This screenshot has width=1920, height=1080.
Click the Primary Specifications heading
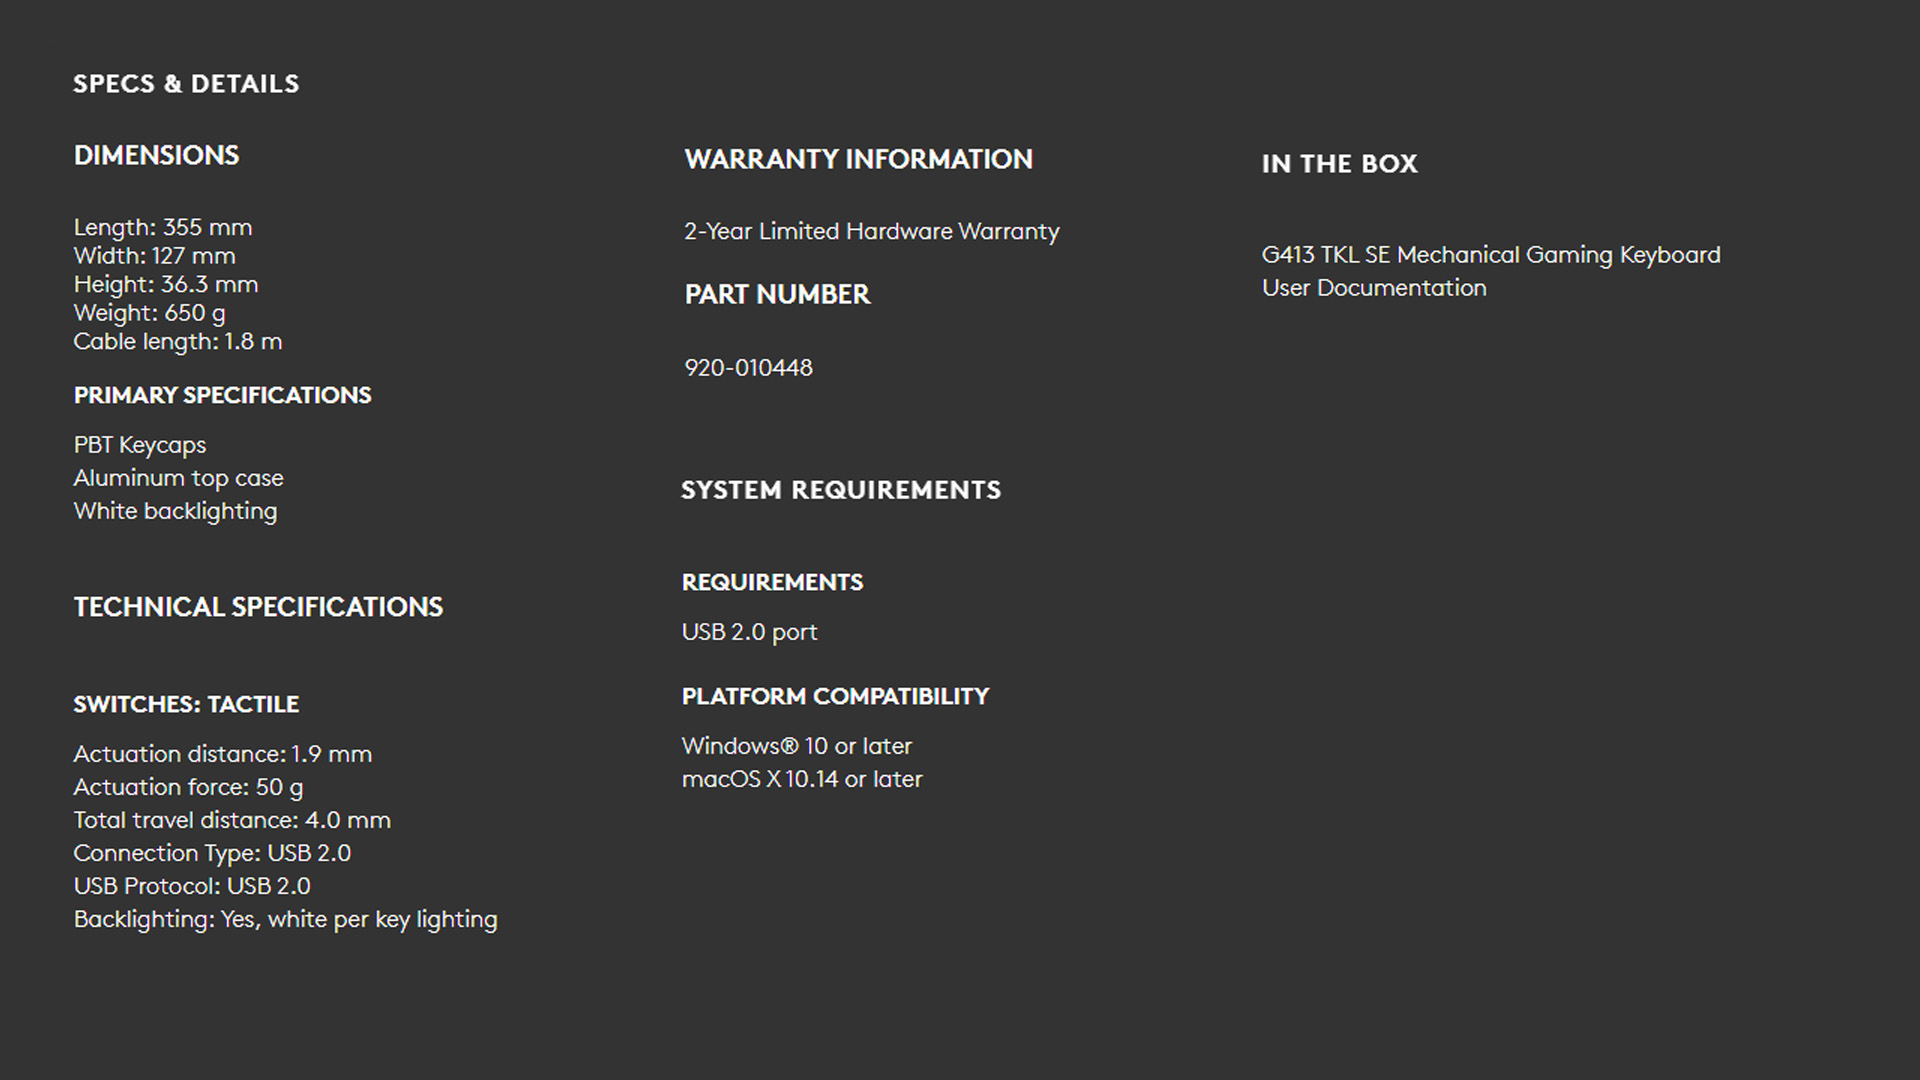tap(222, 396)
